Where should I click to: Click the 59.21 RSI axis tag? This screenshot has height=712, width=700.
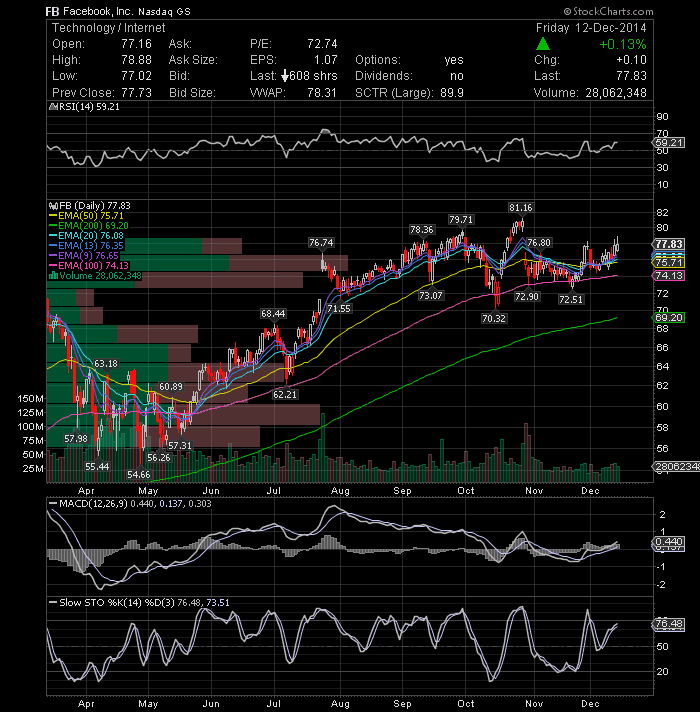pyautogui.click(x=668, y=143)
